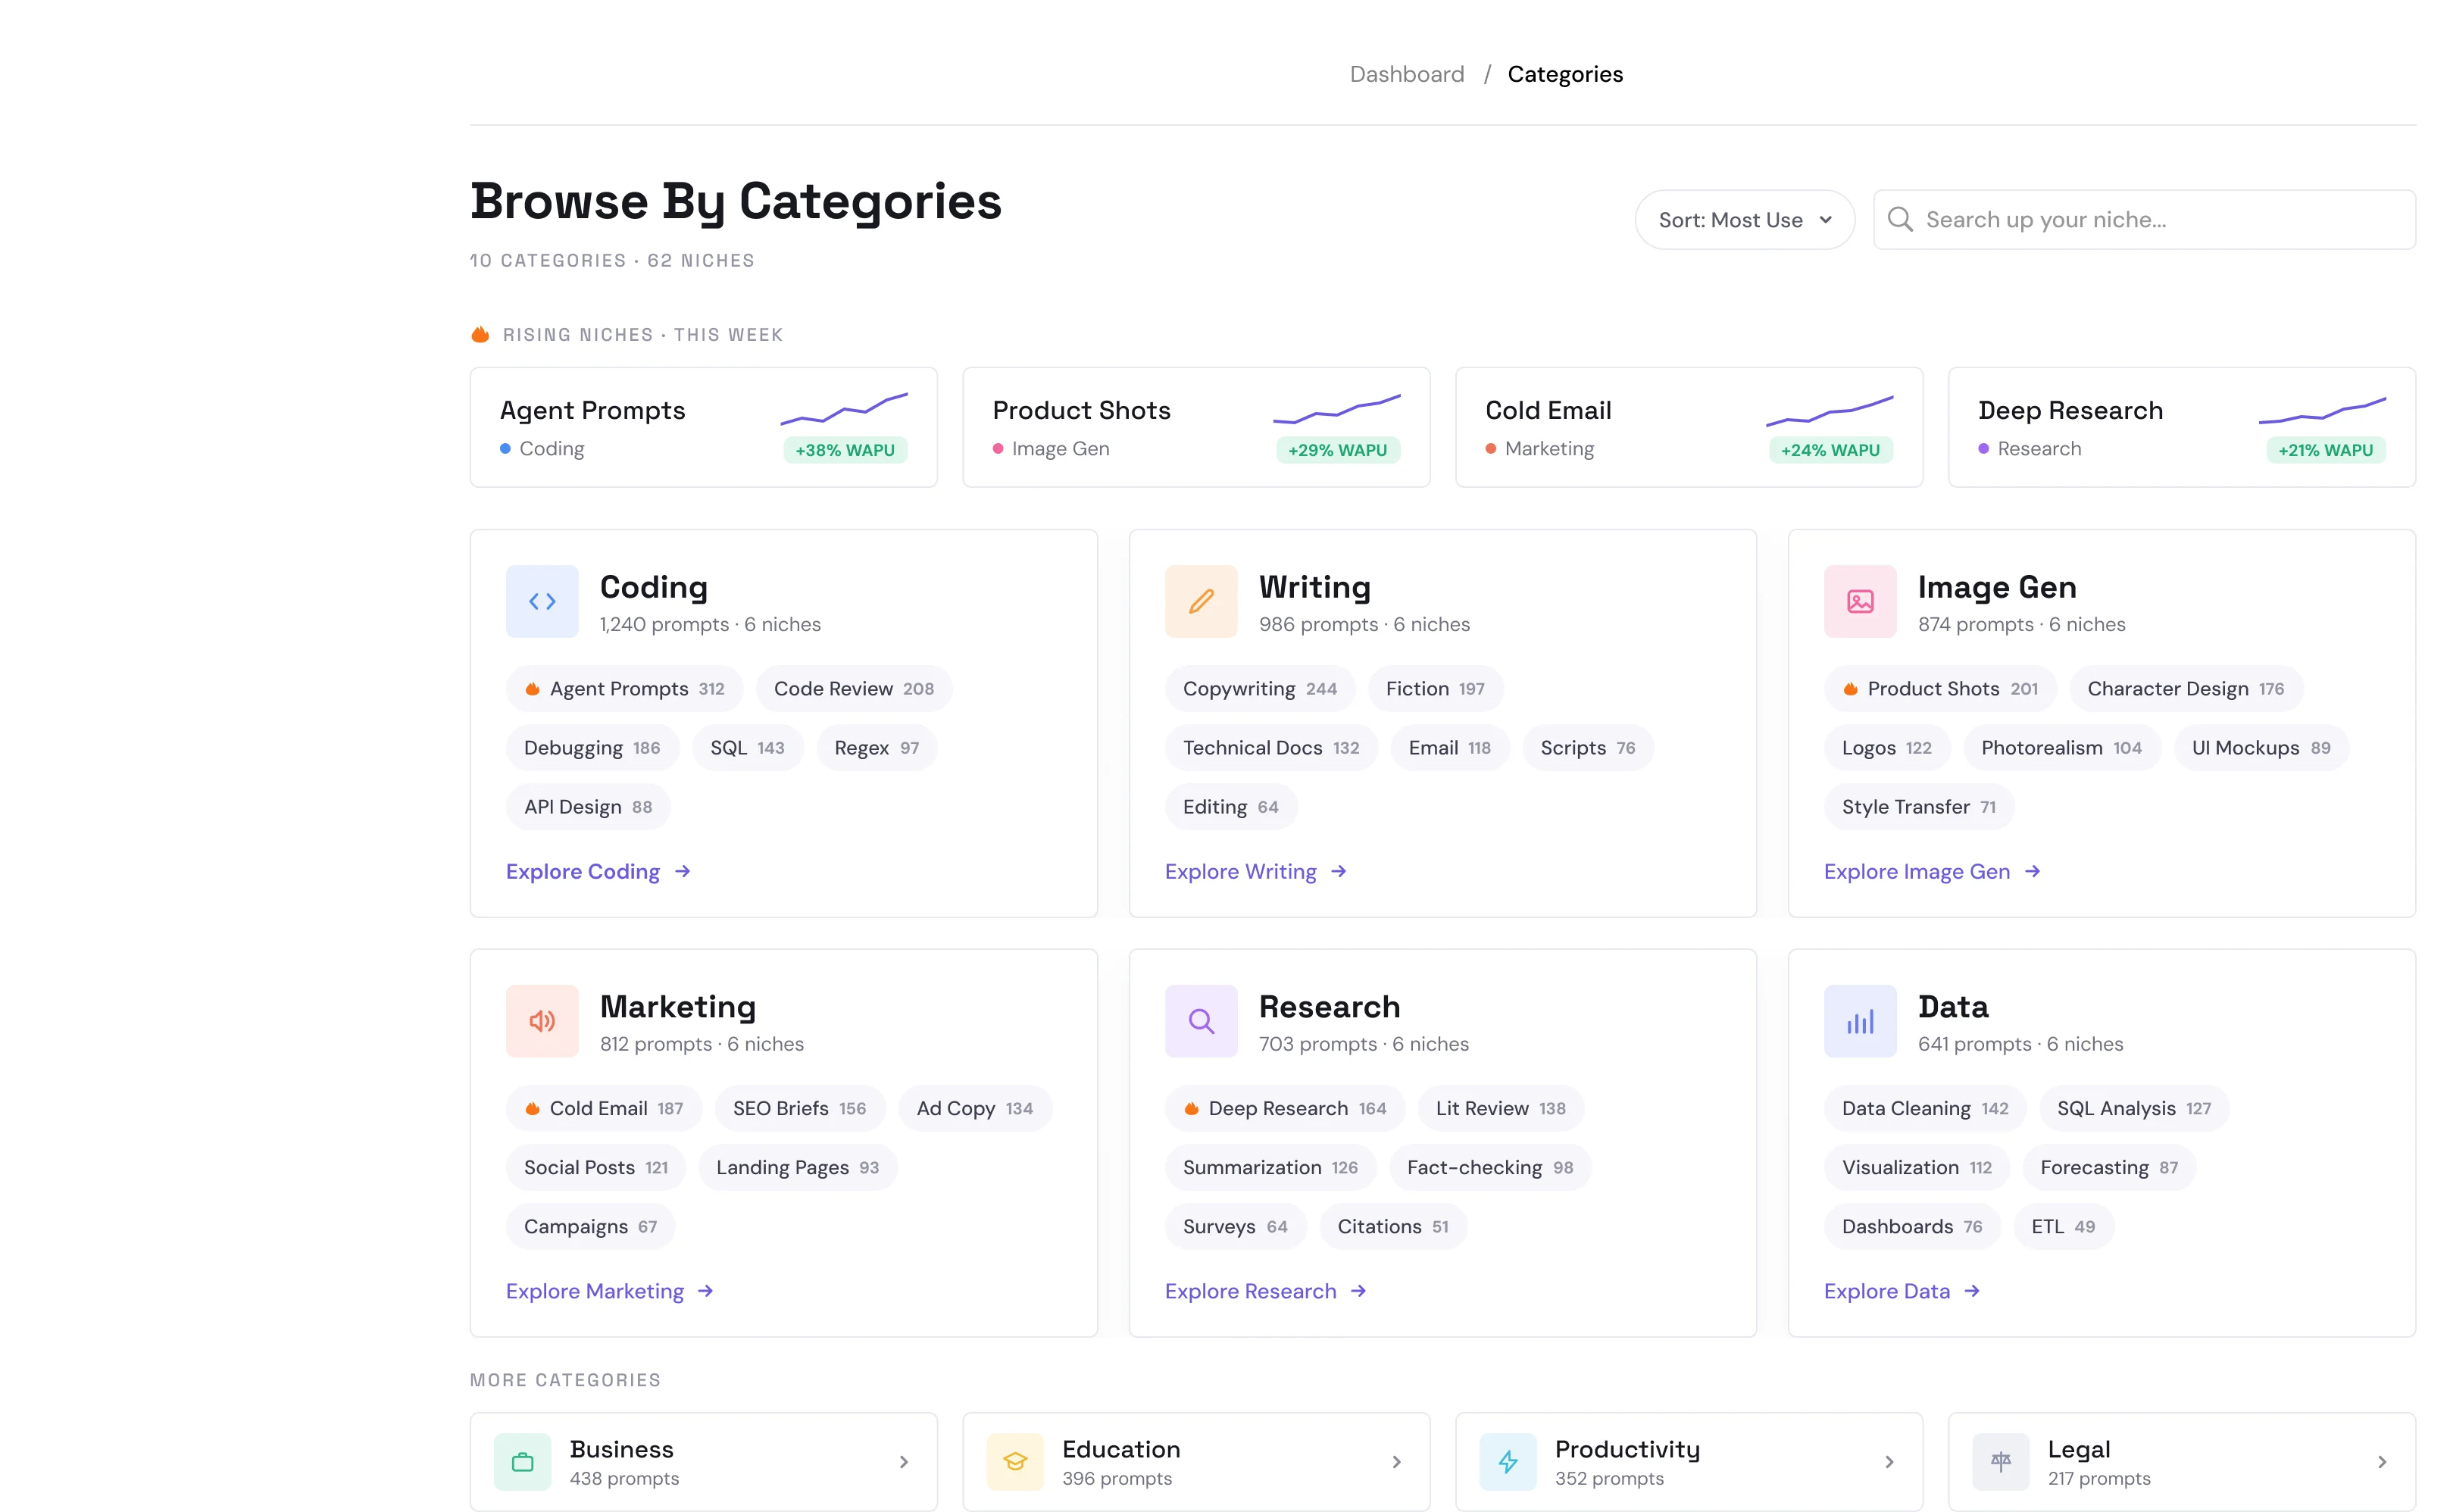
Task: Select the Copywriting niche chip
Action: click(x=1260, y=689)
